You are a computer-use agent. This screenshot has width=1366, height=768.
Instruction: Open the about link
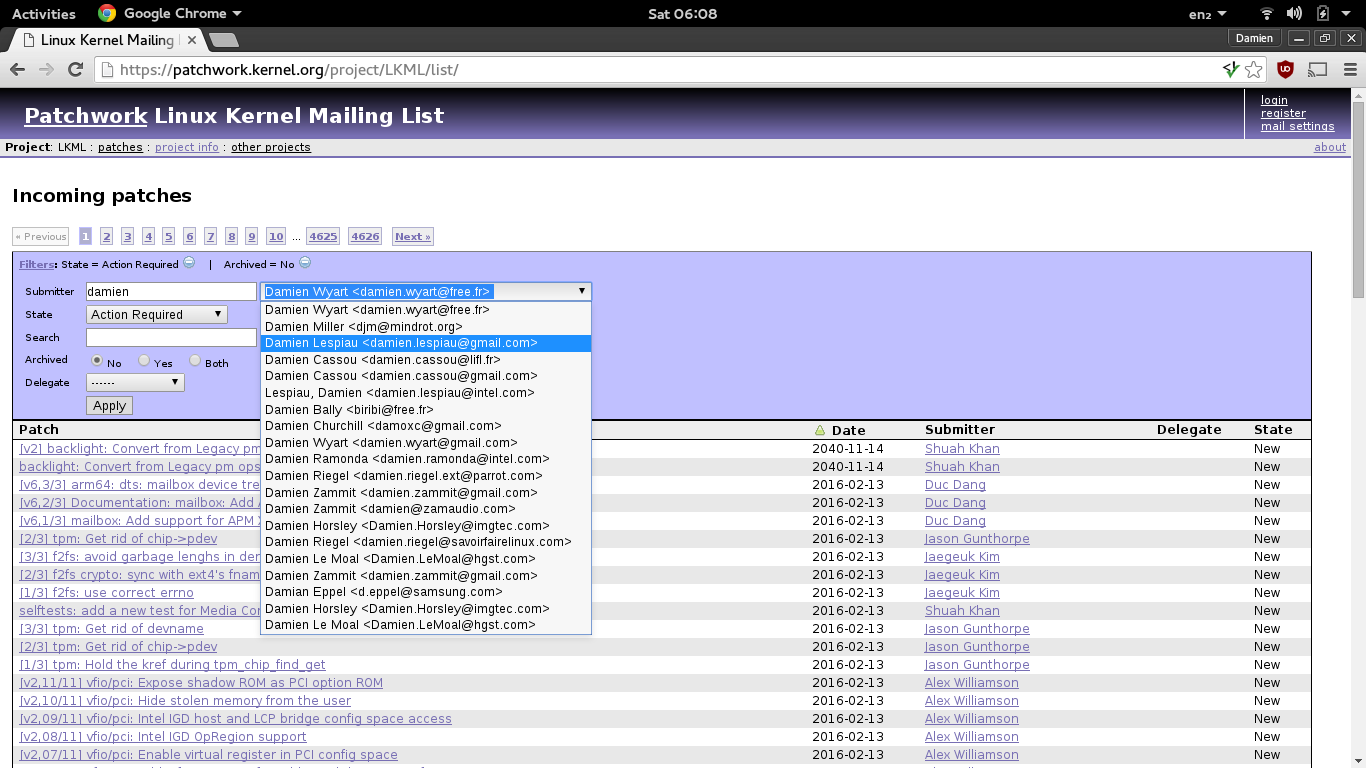click(x=1330, y=147)
